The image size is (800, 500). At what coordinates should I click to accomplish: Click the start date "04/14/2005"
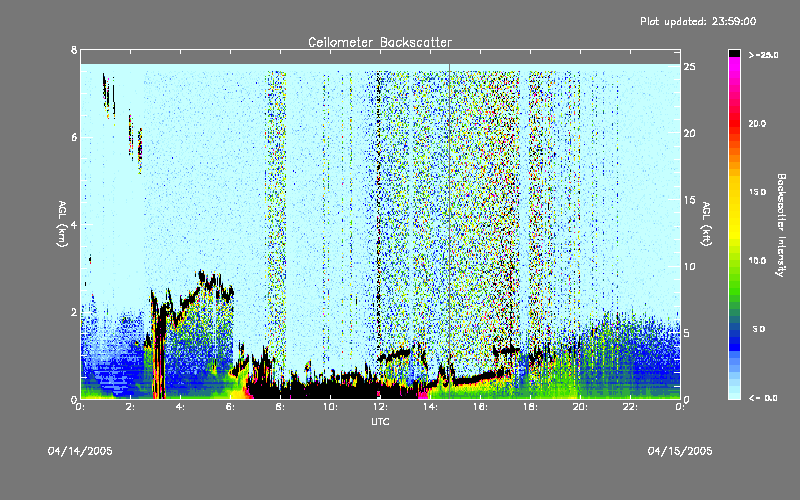(x=80, y=451)
